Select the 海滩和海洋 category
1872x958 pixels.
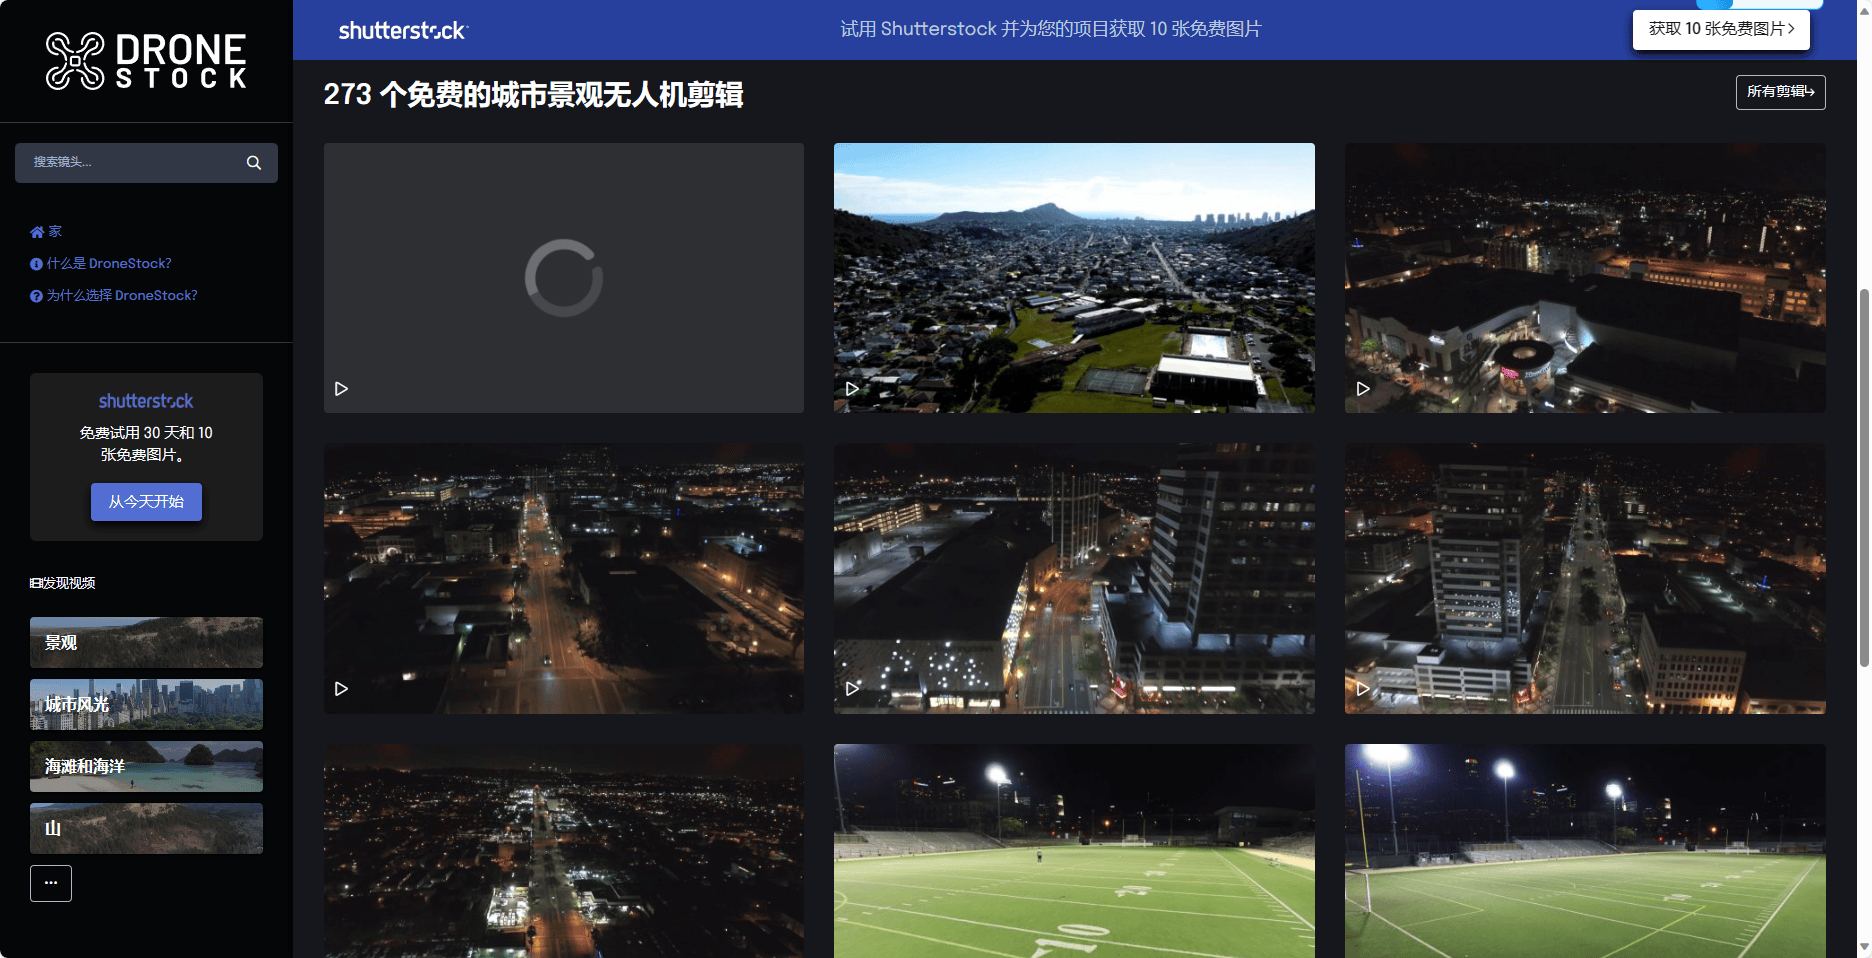coord(146,767)
